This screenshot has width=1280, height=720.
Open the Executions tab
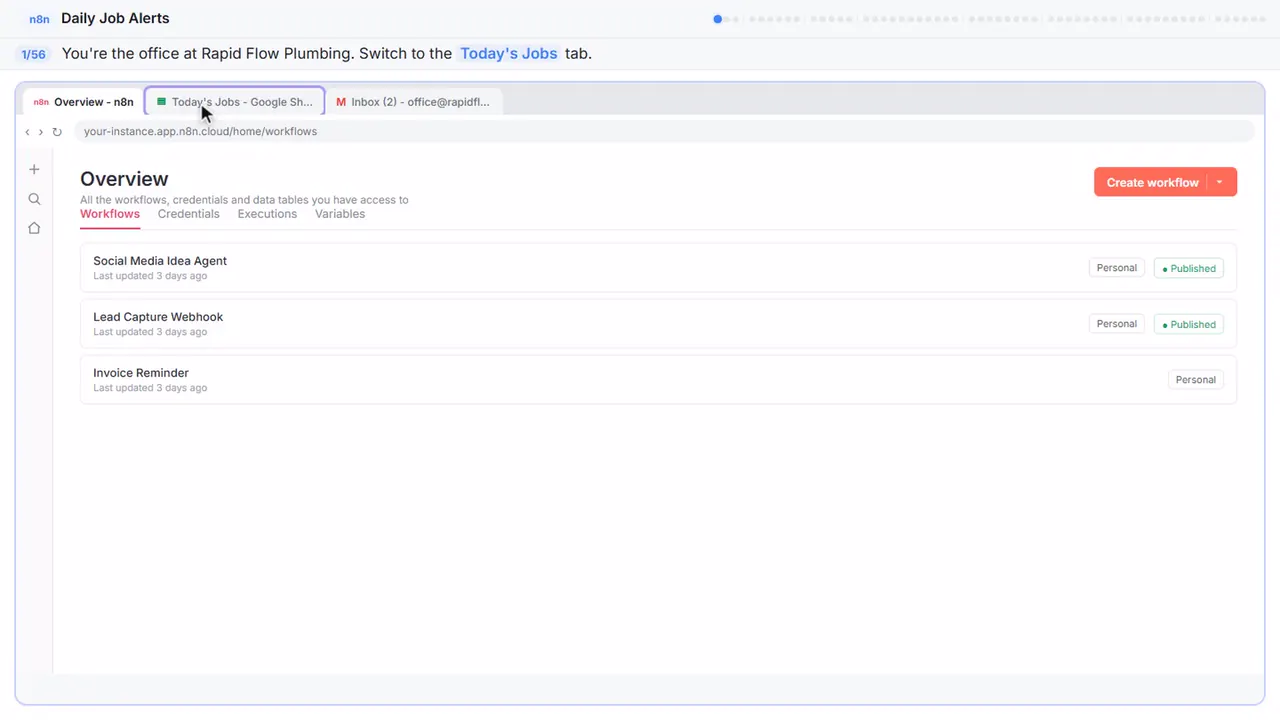(267, 214)
